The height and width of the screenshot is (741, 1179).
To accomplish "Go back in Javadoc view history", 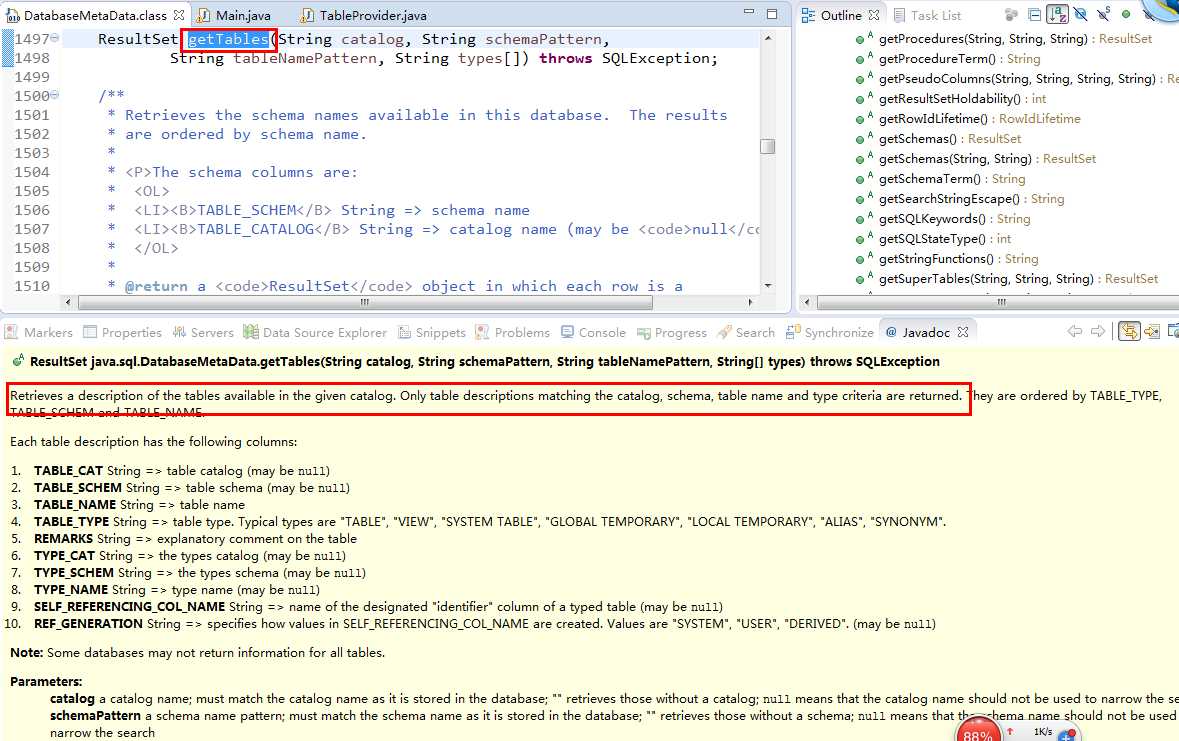I will pos(1075,331).
